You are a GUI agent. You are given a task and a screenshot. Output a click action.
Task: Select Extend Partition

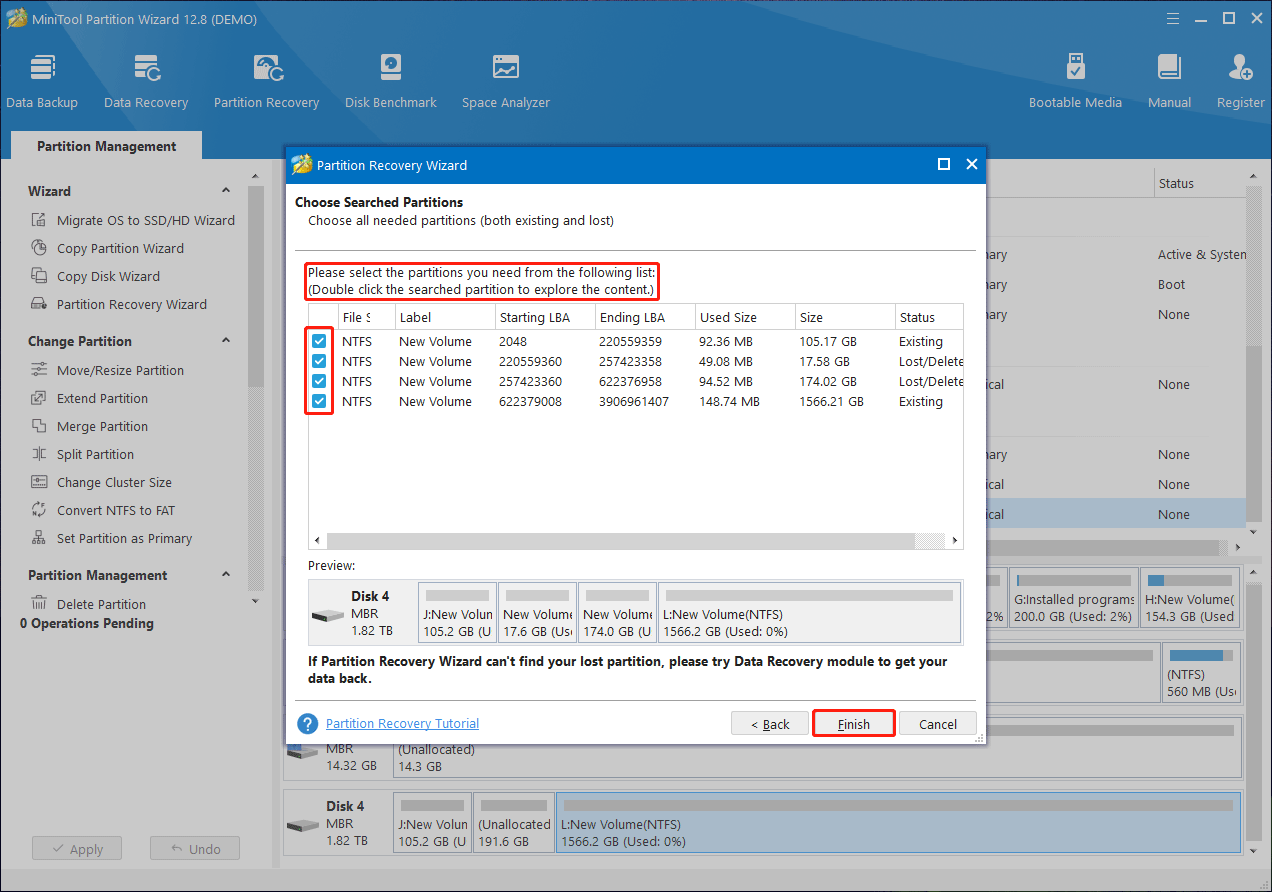[x=102, y=398]
